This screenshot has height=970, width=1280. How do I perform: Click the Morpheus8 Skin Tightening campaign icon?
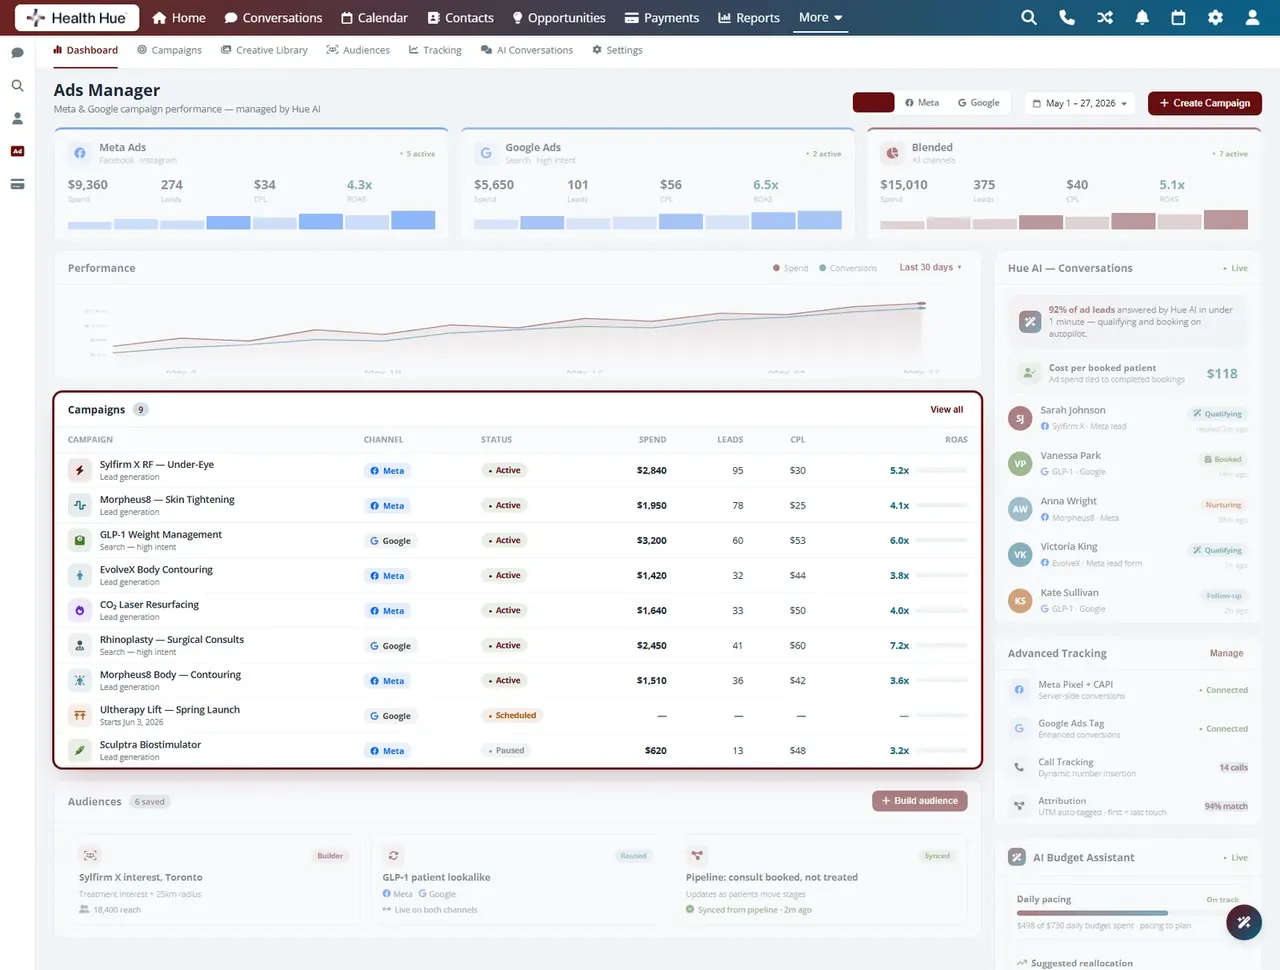(80, 505)
